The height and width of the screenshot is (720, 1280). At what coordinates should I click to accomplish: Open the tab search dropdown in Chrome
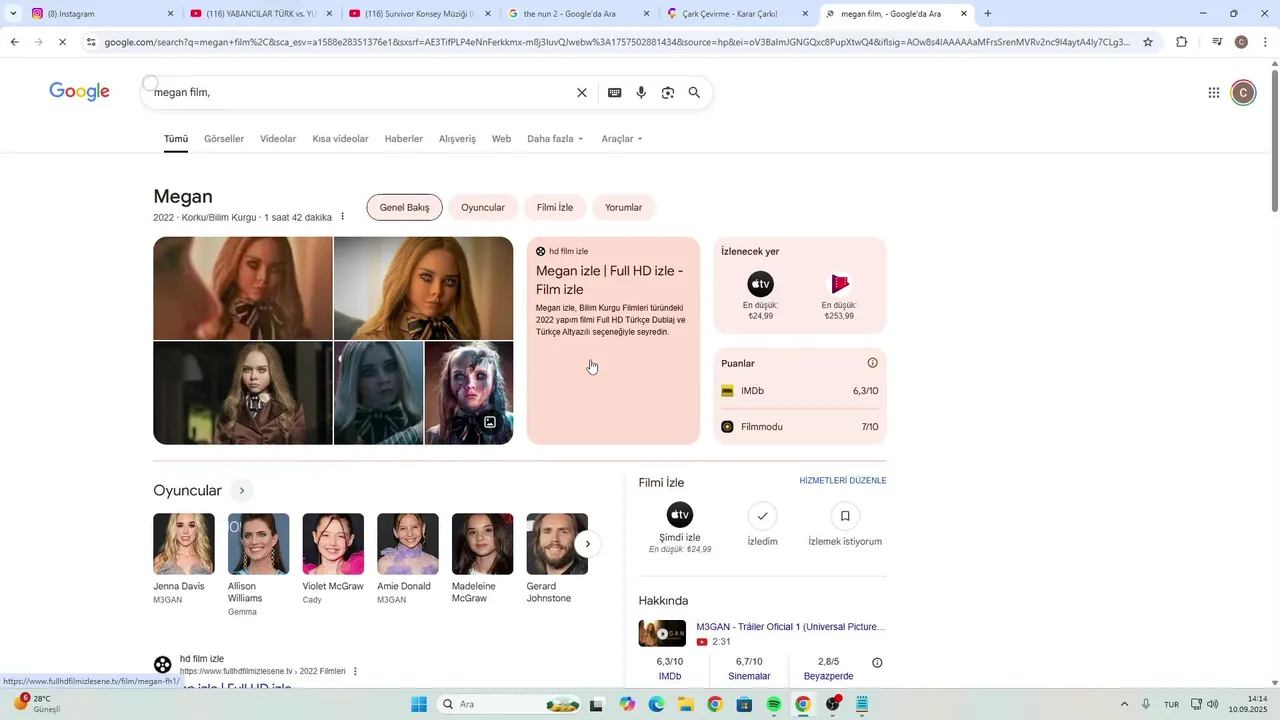tap(13, 14)
